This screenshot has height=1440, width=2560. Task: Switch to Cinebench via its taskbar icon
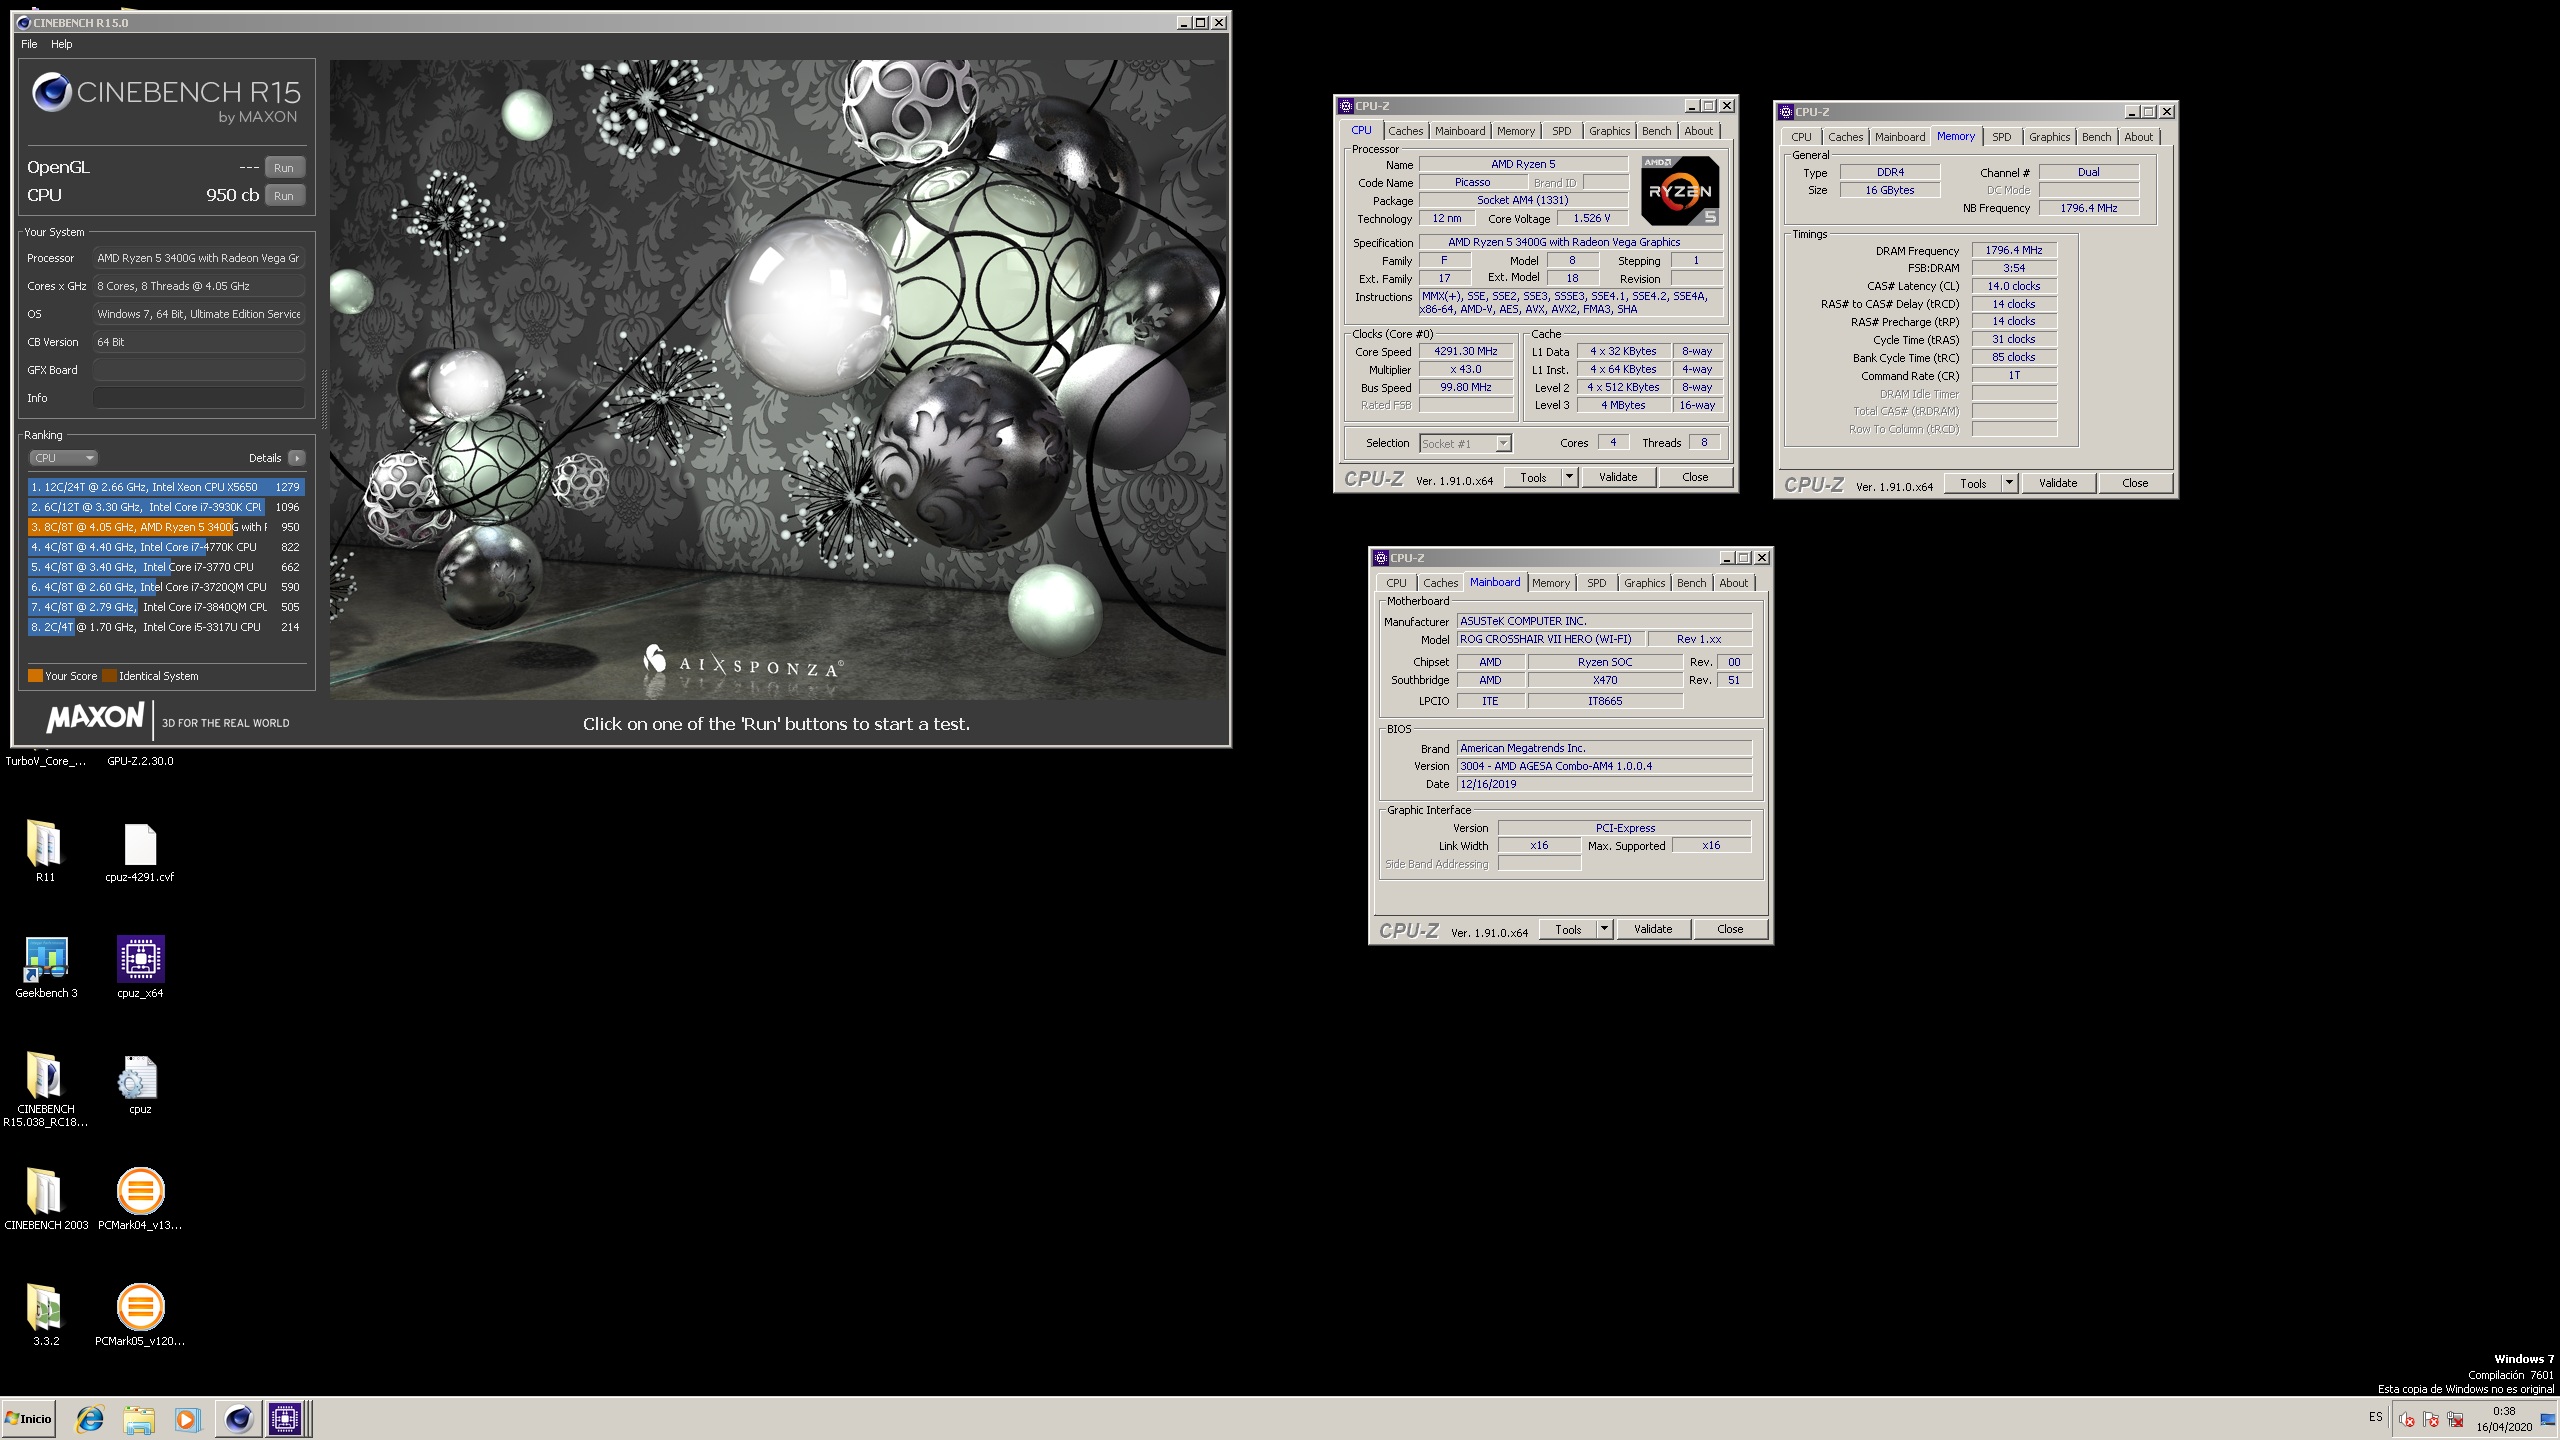point(238,1419)
